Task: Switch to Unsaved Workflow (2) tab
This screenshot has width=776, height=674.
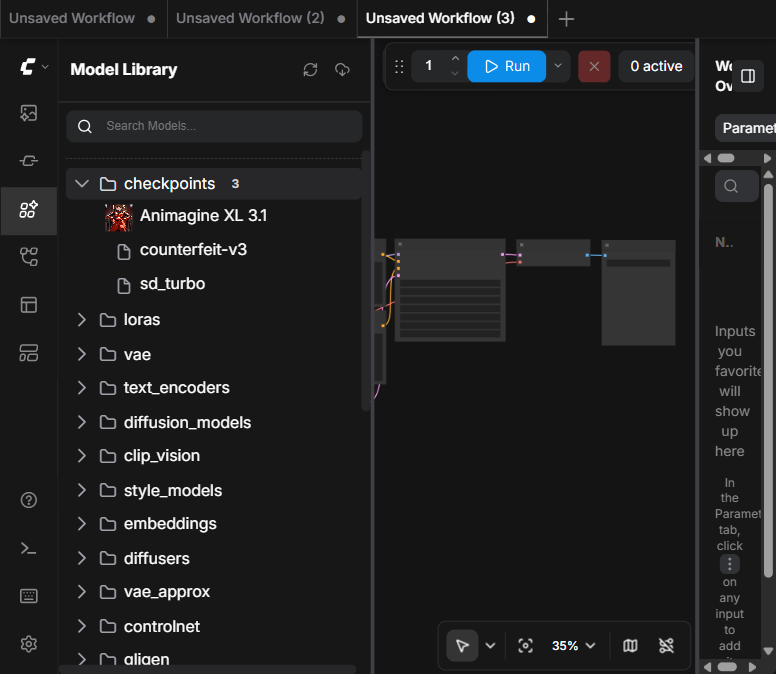Action: click(x=261, y=19)
